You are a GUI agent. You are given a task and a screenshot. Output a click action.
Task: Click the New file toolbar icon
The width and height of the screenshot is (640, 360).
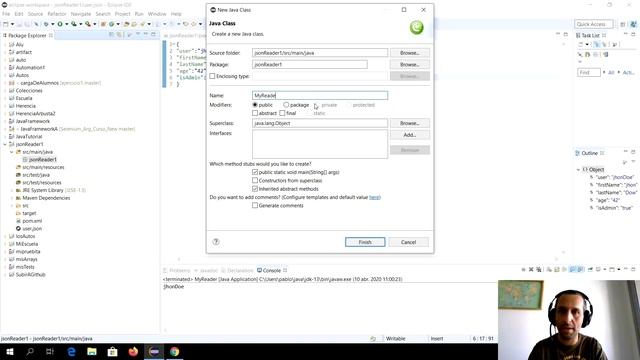[x=6, y=24]
